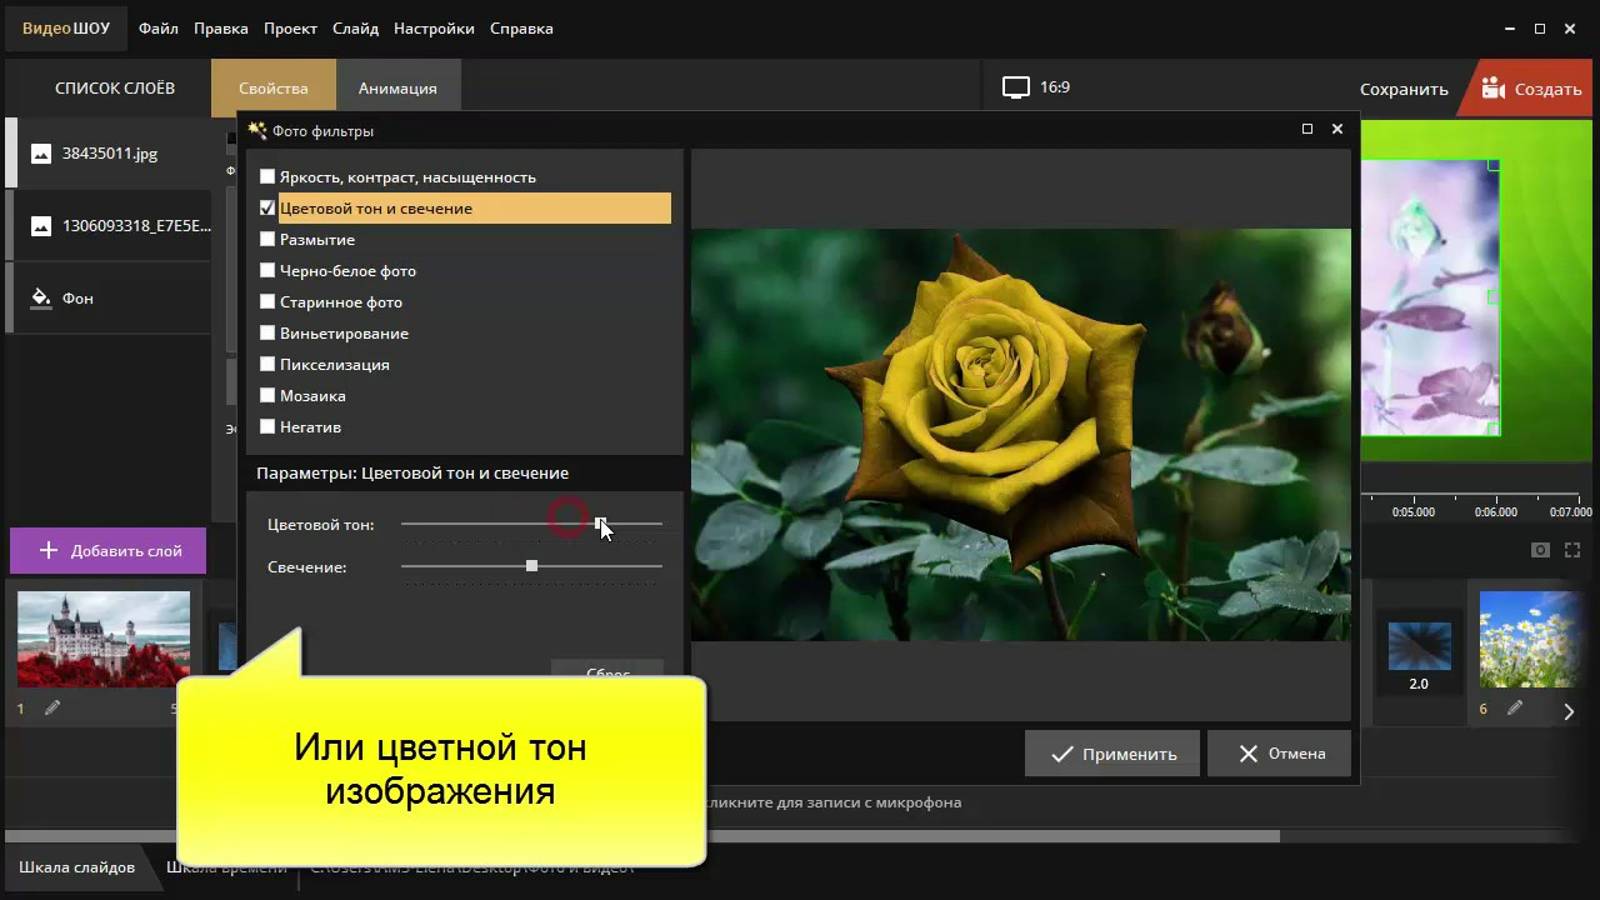
Task: Click the Сохранить button
Action: click(1403, 89)
